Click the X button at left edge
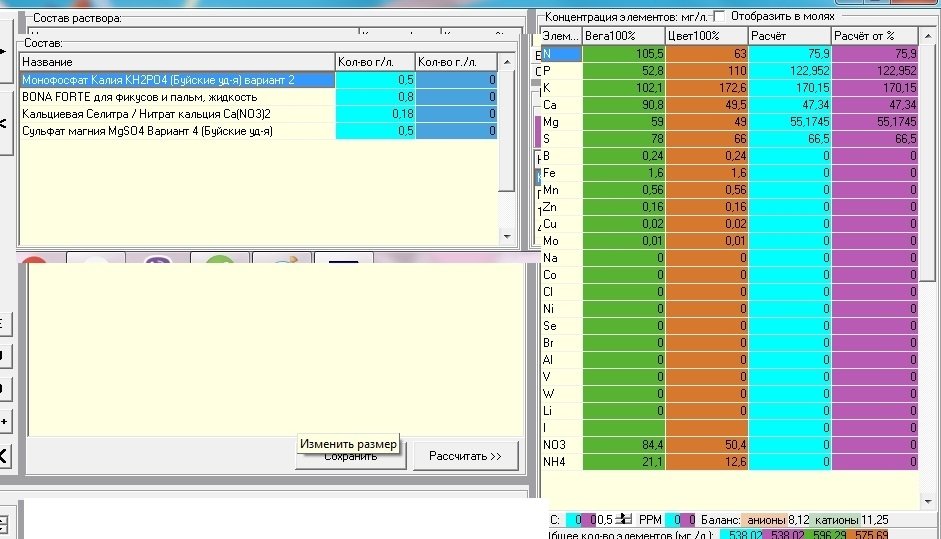 (4, 456)
